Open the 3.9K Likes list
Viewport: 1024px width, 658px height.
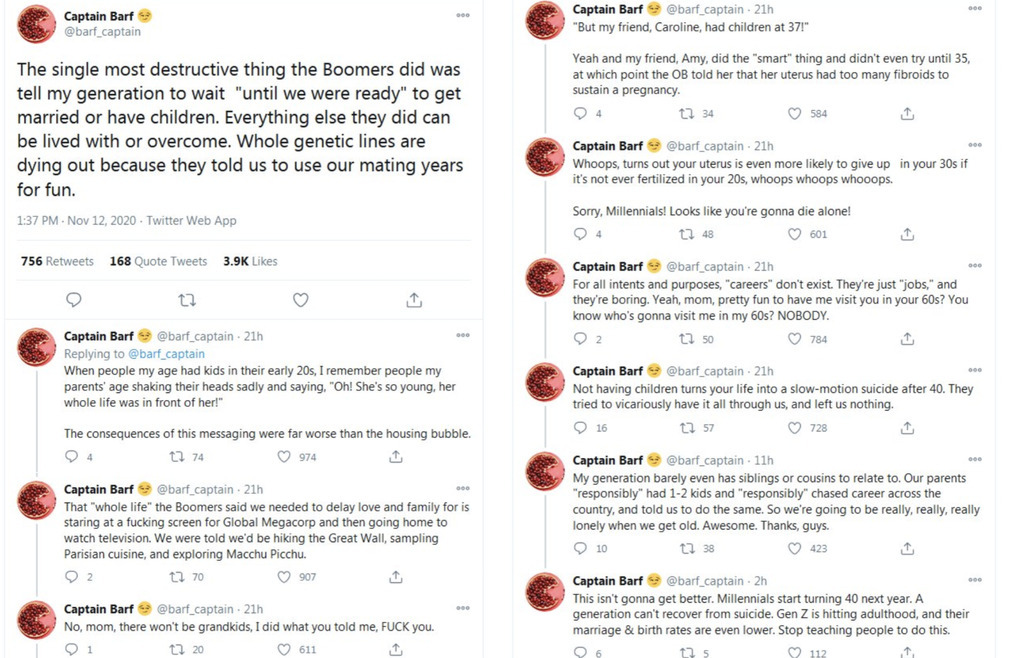[x=250, y=261]
